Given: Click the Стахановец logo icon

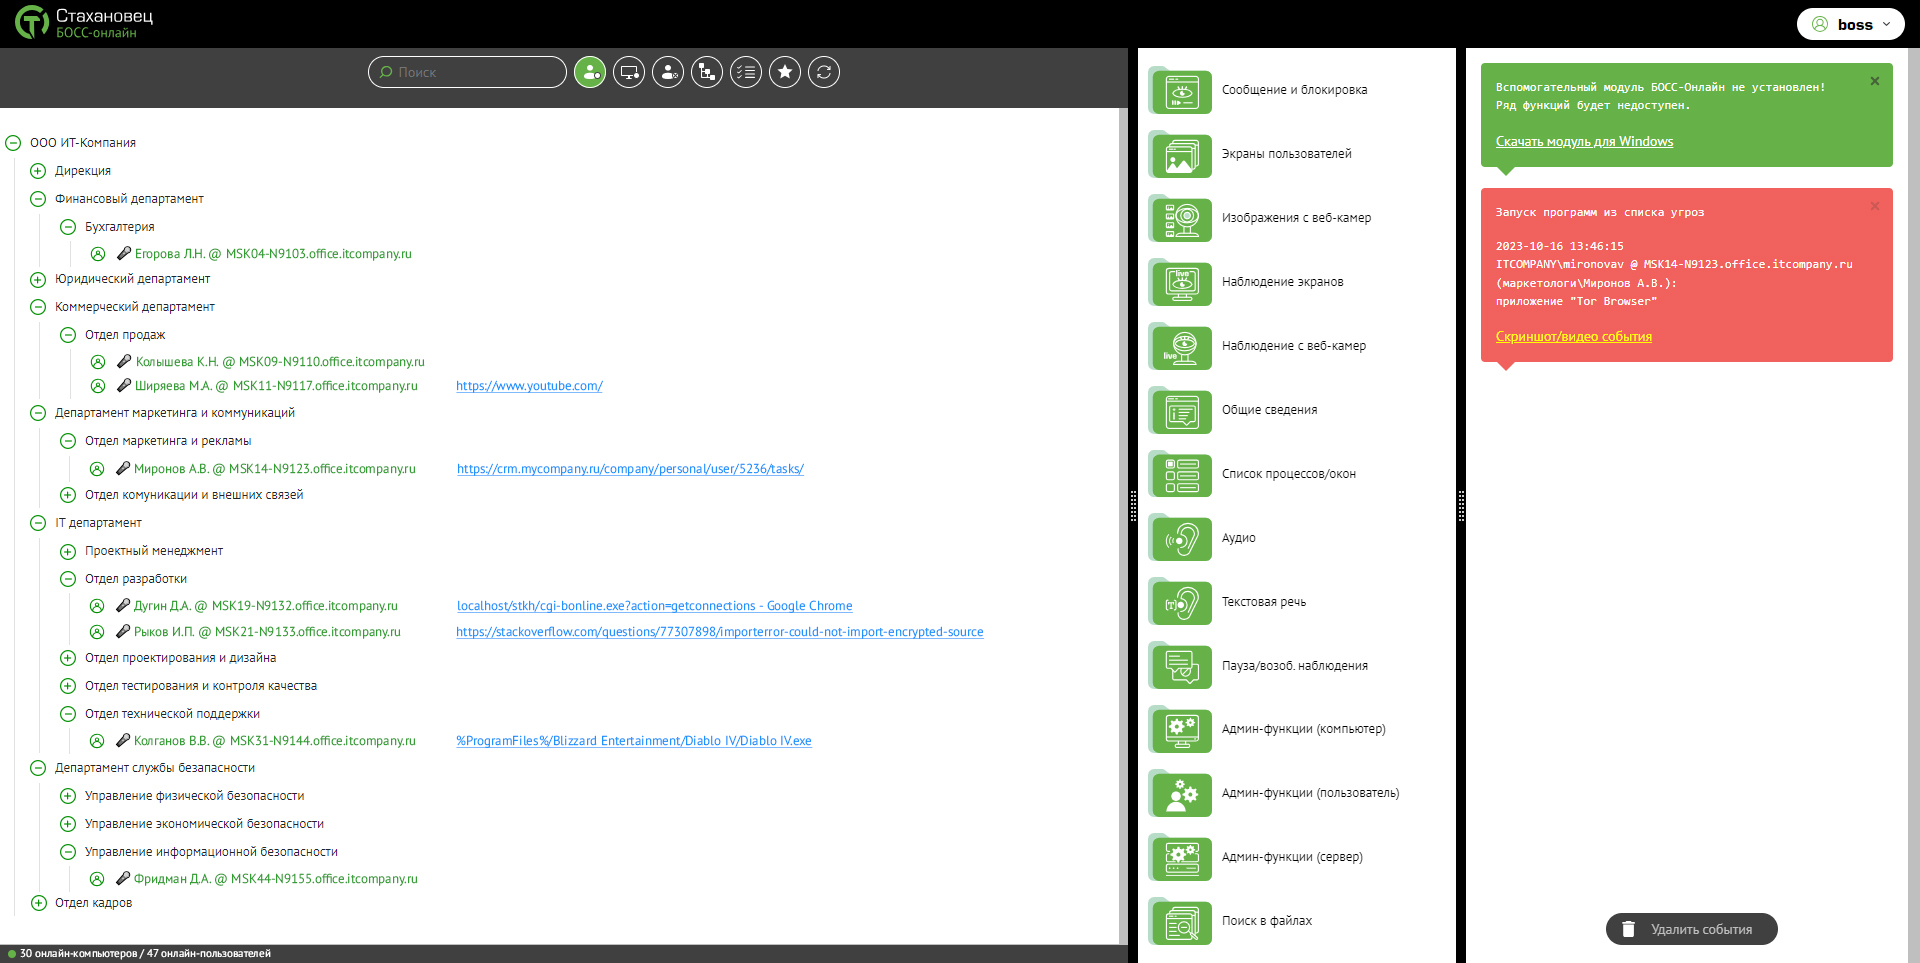Looking at the screenshot, I should (31, 22).
